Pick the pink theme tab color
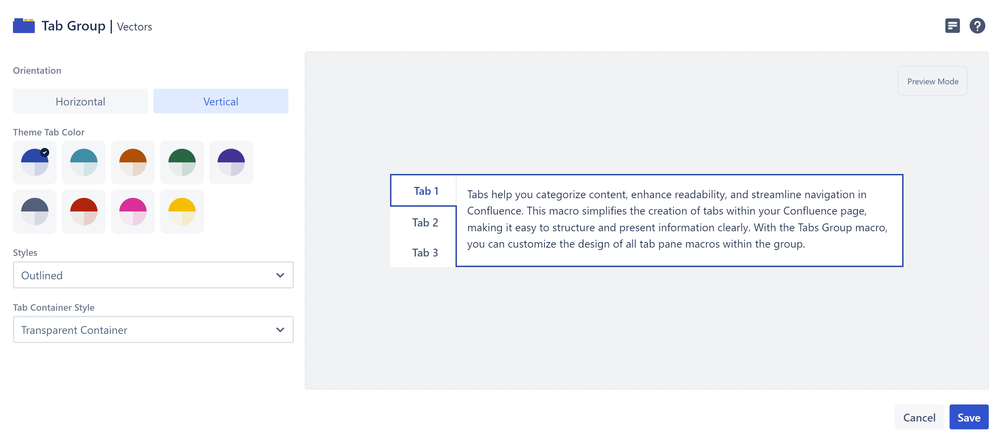999x440 pixels. point(133,211)
